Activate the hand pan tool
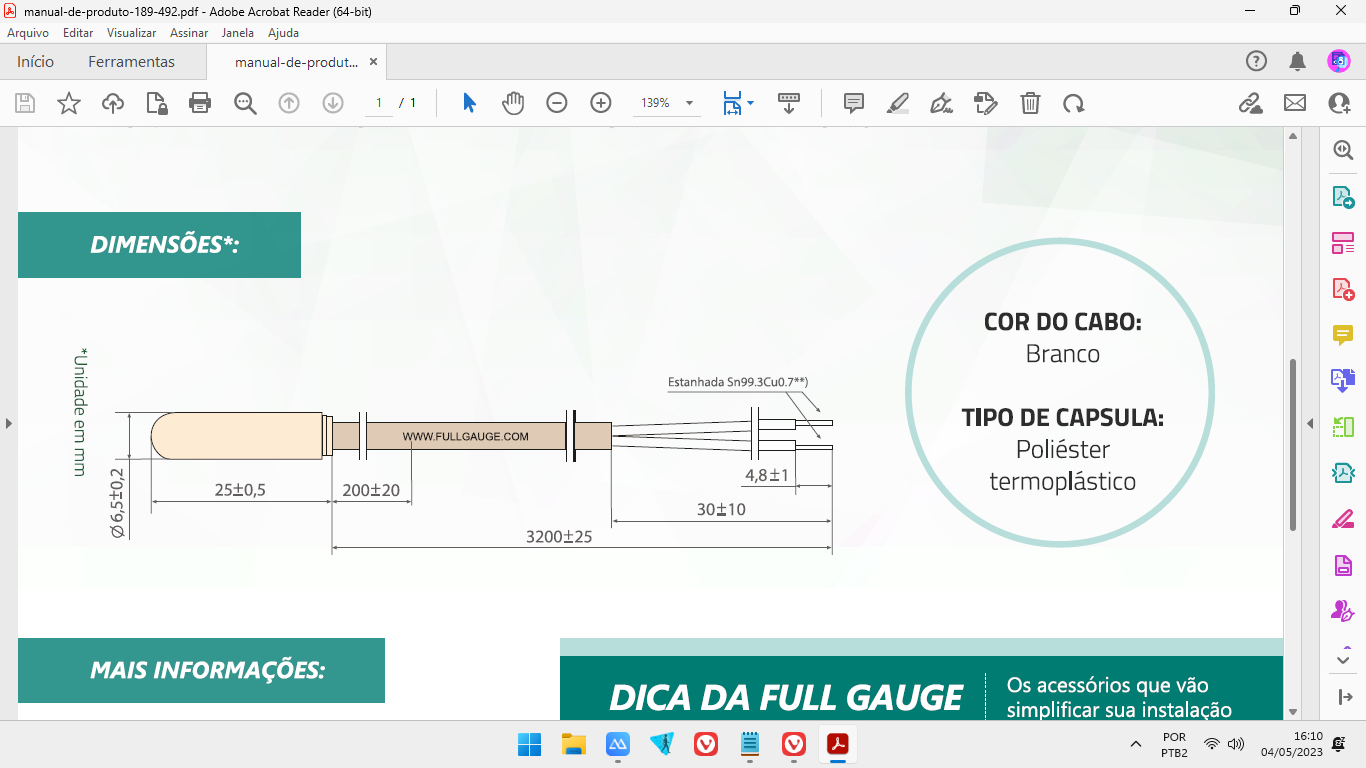Viewport: 1366px width, 768px height. 513,103
